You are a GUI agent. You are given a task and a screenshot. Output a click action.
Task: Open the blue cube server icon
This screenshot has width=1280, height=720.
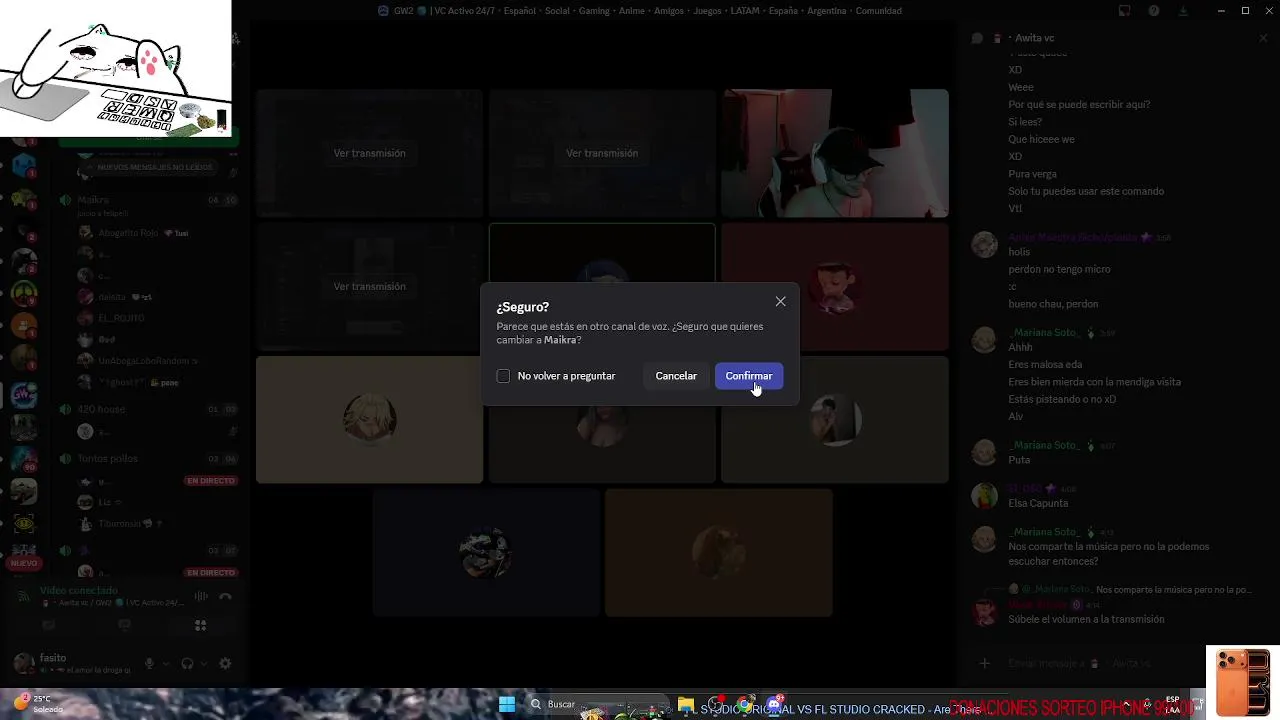coord(24,165)
